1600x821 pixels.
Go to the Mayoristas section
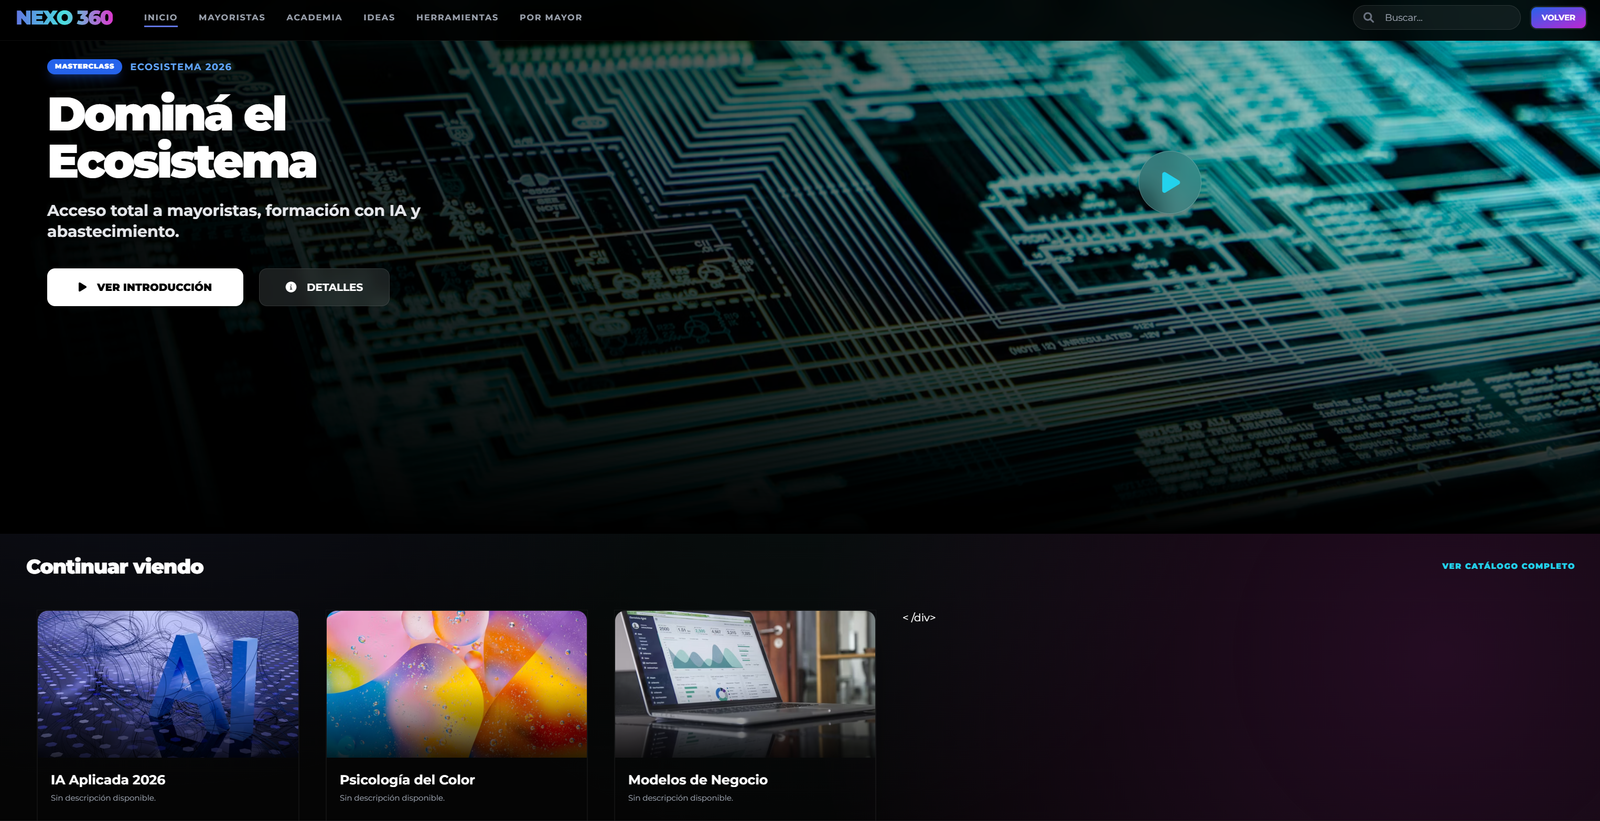pyautogui.click(x=232, y=18)
